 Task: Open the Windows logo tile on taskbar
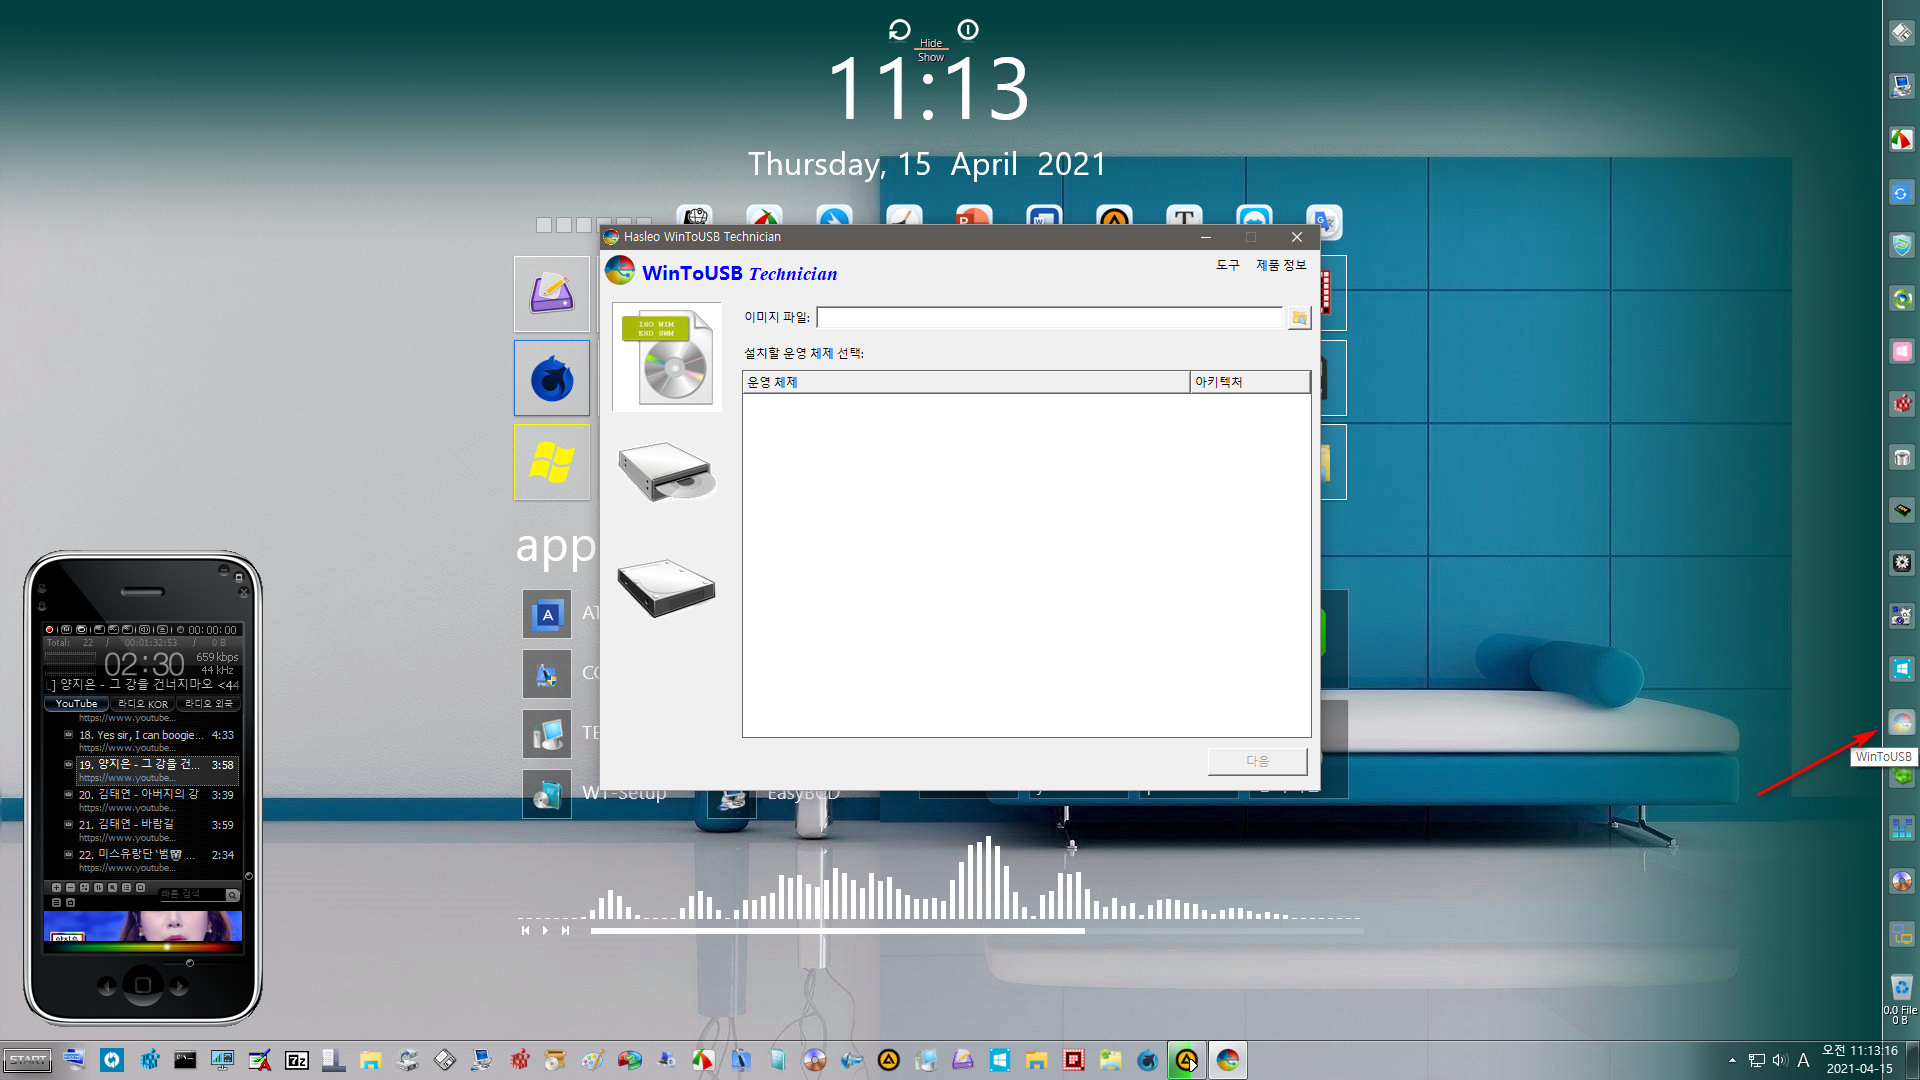click(1000, 1060)
